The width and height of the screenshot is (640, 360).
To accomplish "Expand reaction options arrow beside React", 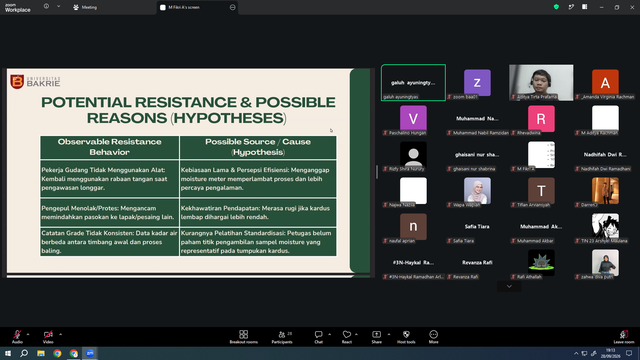I will click(x=356, y=334).
